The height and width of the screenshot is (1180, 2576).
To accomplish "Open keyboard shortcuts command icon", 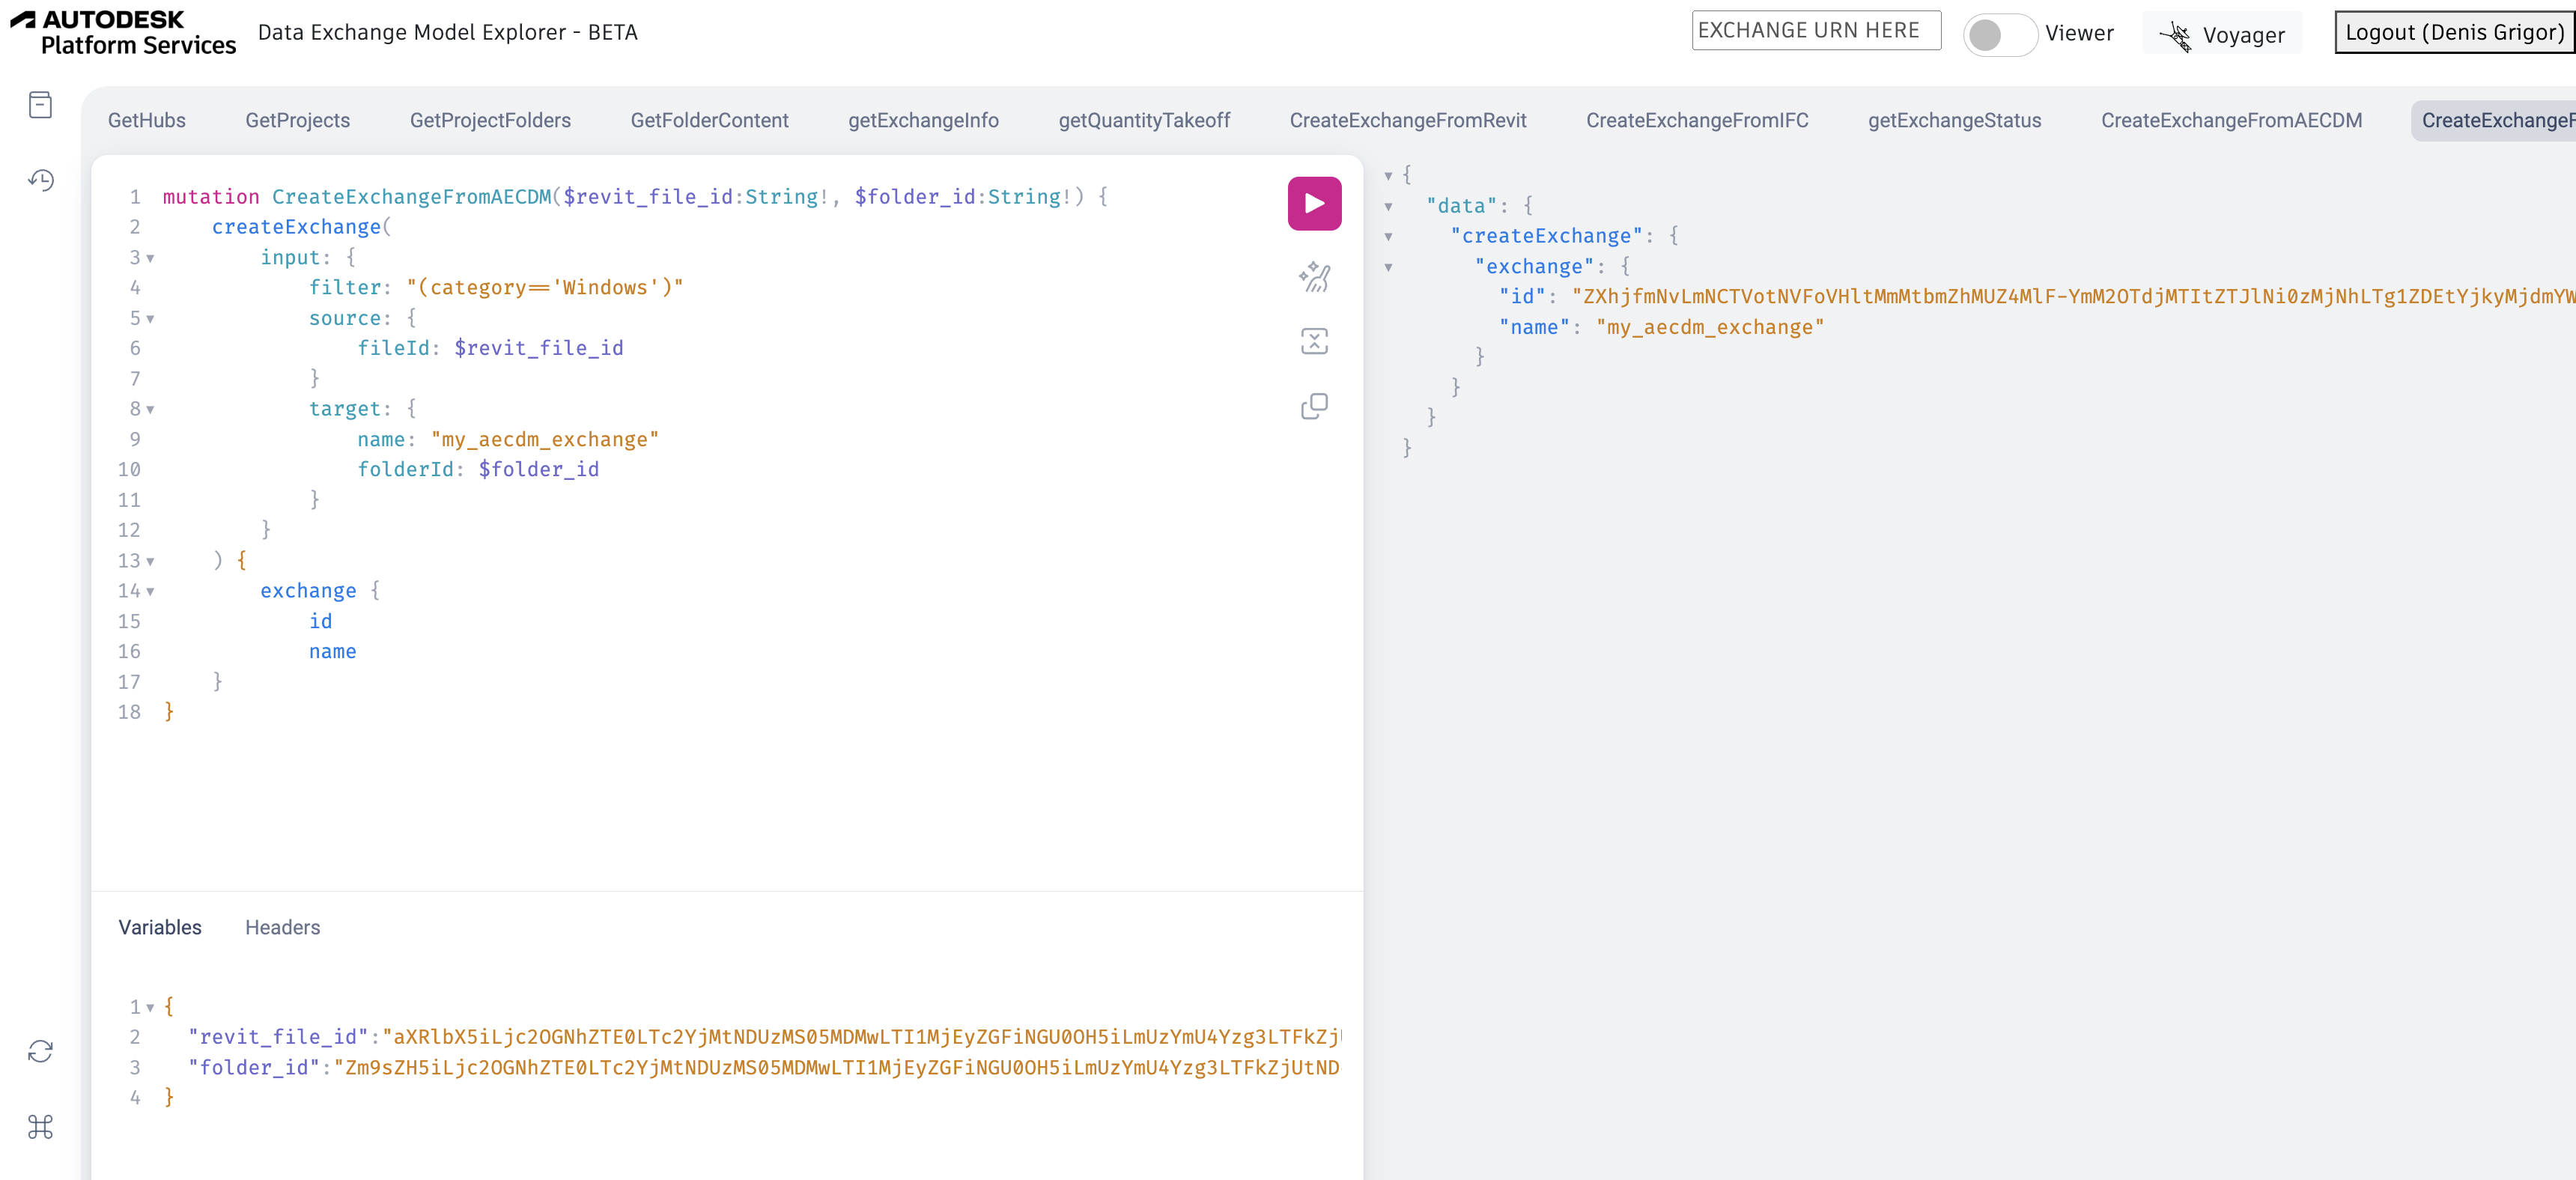I will [x=40, y=1127].
